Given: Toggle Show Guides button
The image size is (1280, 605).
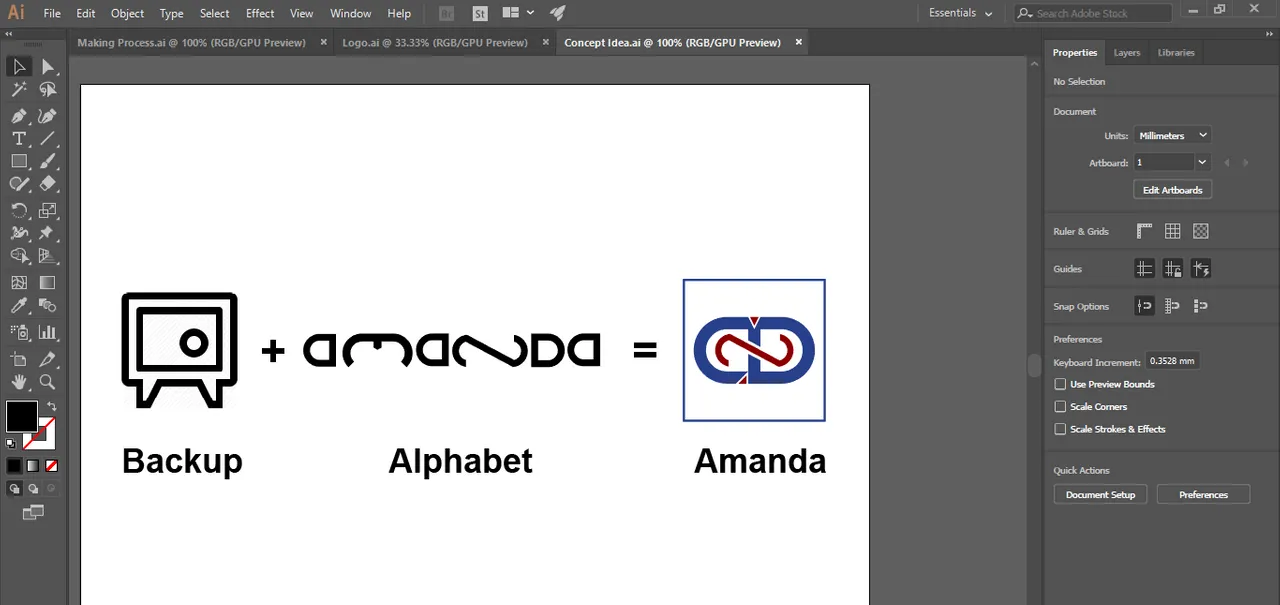Looking at the screenshot, I should (1145, 268).
